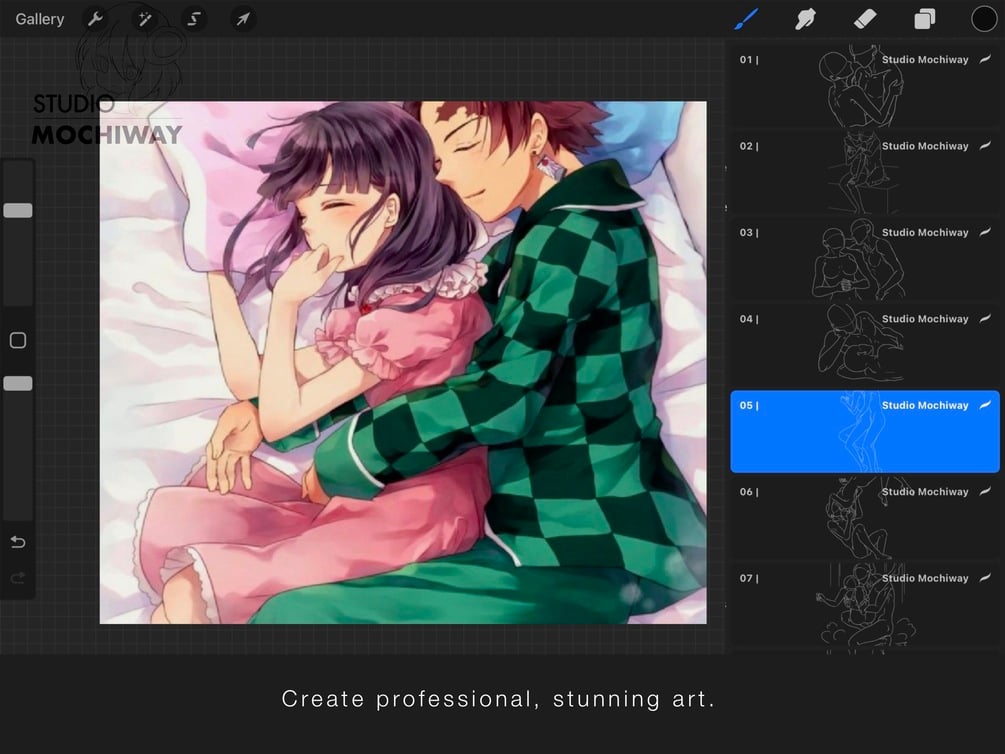Open the Gallery
Image resolution: width=1005 pixels, height=754 pixels.
coord(40,19)
